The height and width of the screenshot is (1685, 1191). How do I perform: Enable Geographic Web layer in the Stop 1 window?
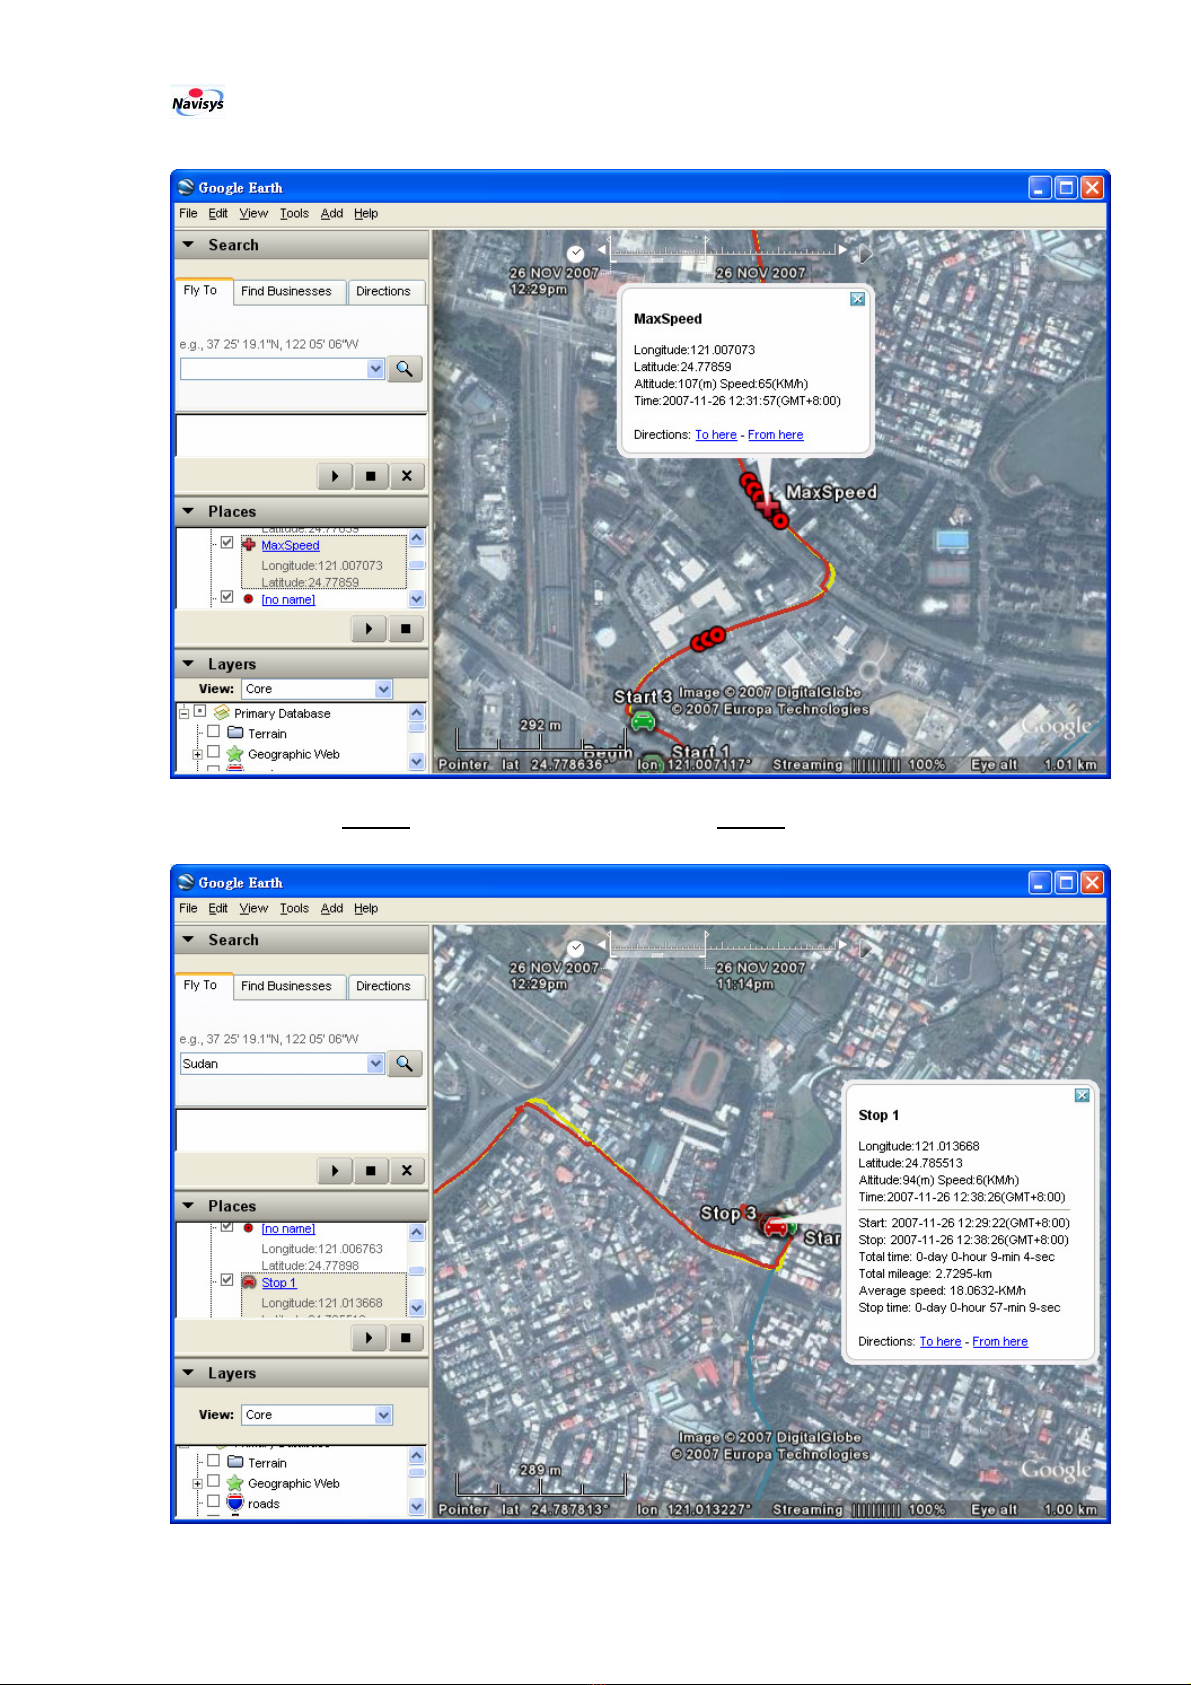pos(213,1481)
